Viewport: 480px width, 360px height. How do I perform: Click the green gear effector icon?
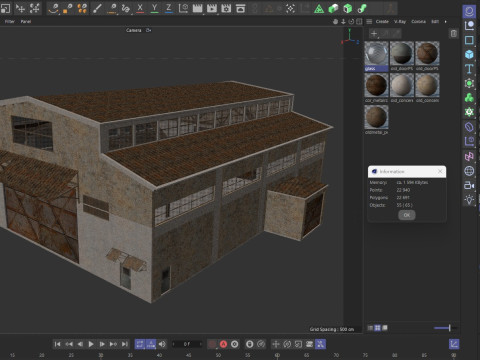coord(469,112)
